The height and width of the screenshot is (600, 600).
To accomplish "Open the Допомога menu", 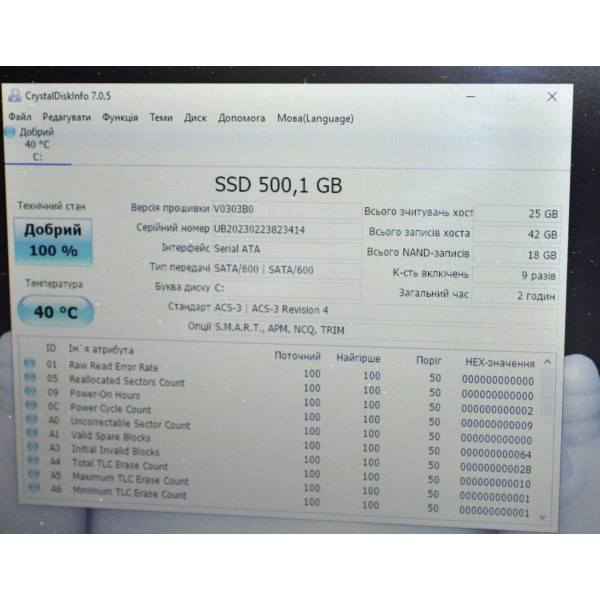I will coord(241,118).
